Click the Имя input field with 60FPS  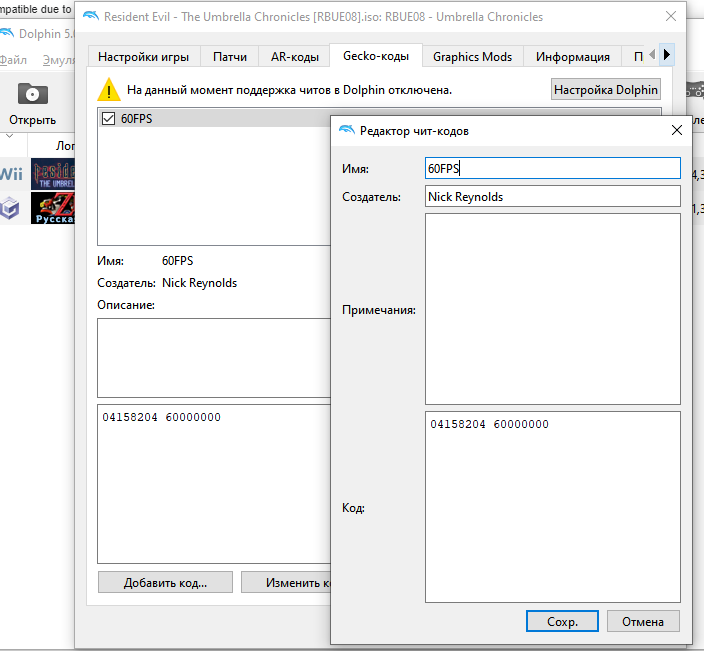point(553,168)
